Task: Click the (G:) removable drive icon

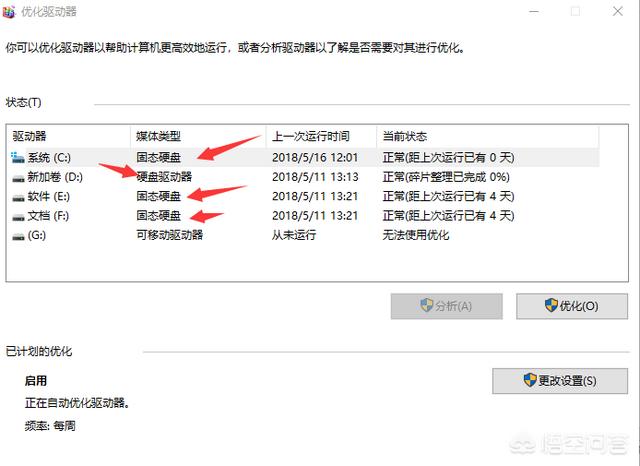Action: coord(18,236)
